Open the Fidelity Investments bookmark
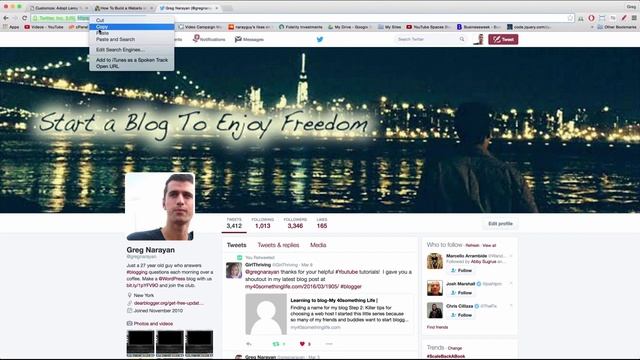This screenshot has width=640, height=360. coord(301,27)
